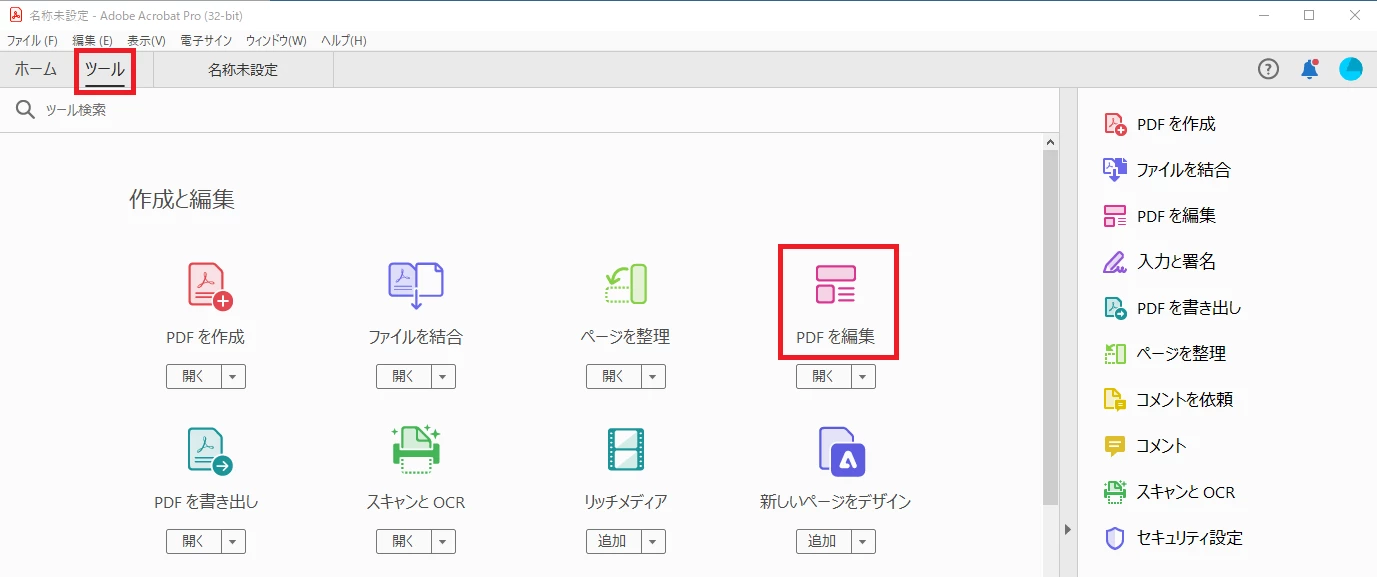Image resolution: width=1377 pixels, height=577 pixels.
Task: Expand dropdown arrow next to スキャンとOCR 開く
Action: tap(443, 541)
